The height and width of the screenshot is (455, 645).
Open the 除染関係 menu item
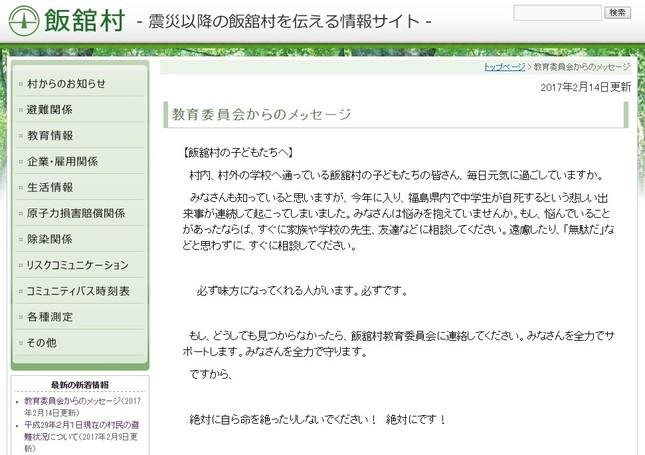(49, 239)
